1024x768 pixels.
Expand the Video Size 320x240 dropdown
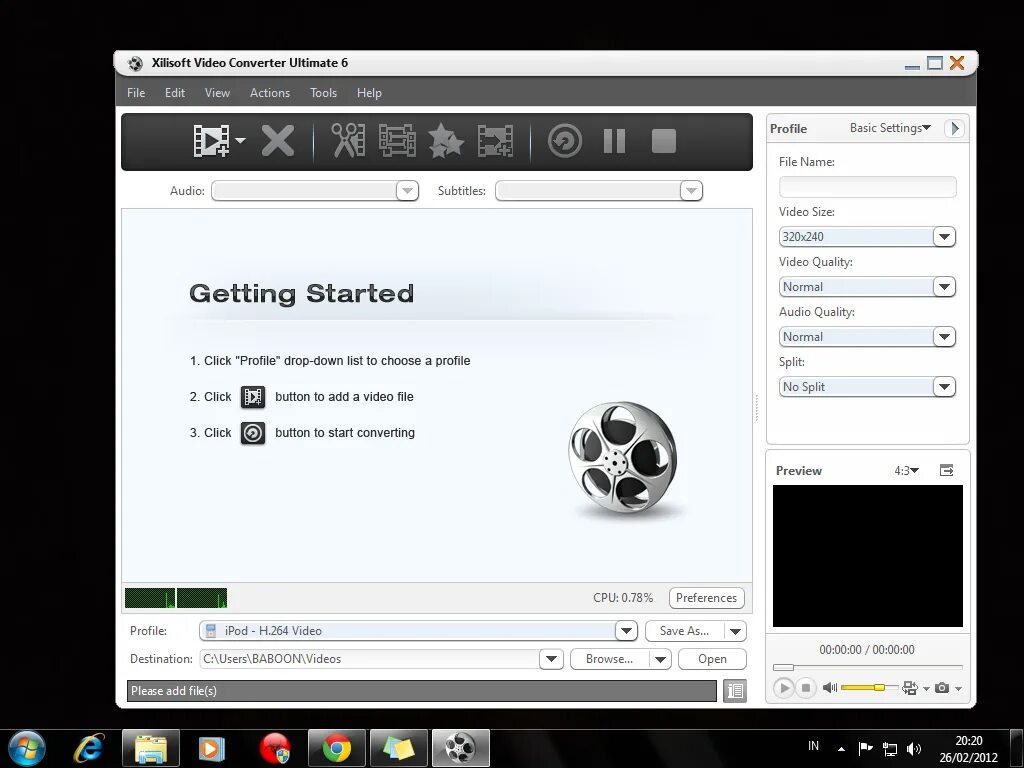(944, 236)
